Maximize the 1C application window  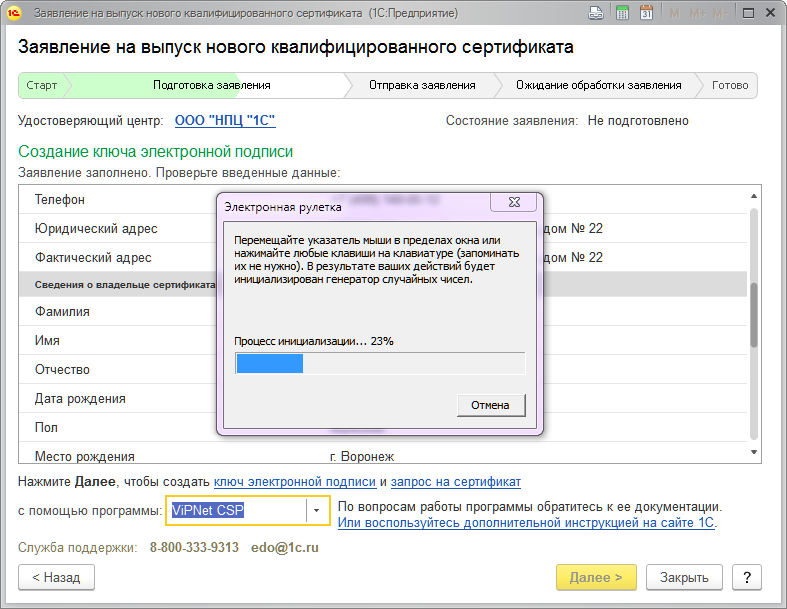coord(748,13)
